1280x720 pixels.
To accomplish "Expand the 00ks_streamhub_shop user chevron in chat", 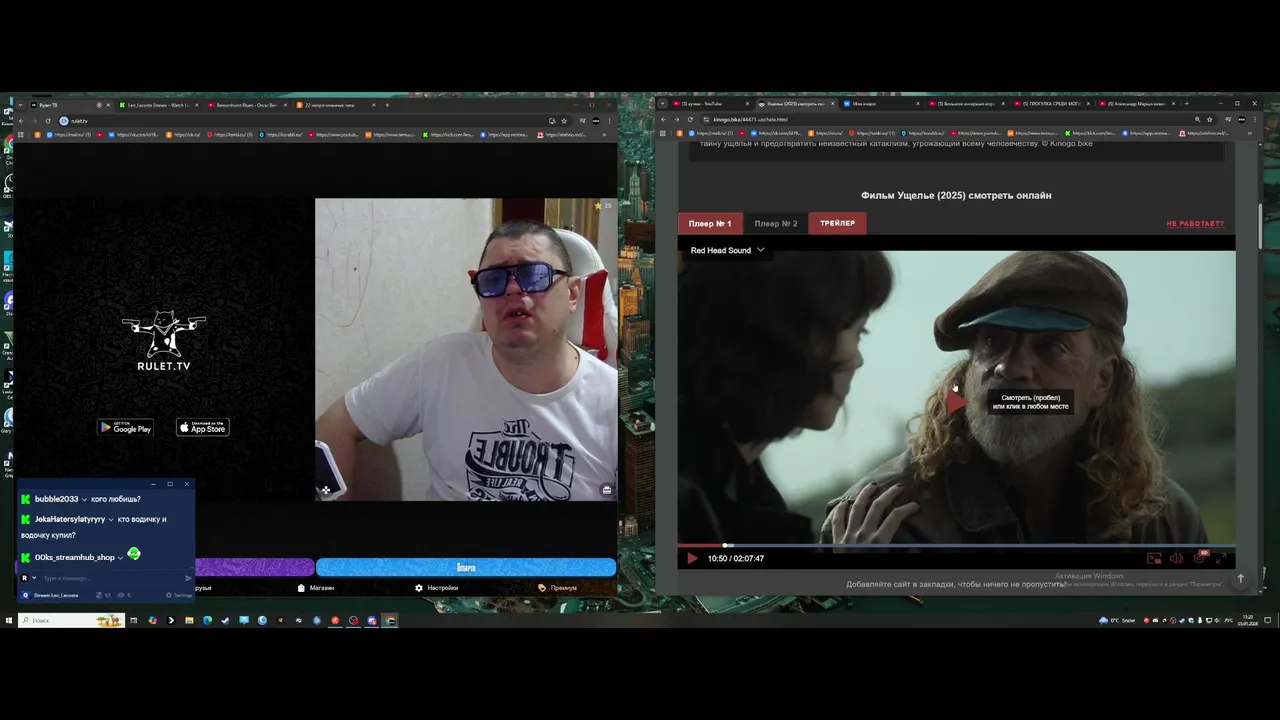I will click(120, 558).
